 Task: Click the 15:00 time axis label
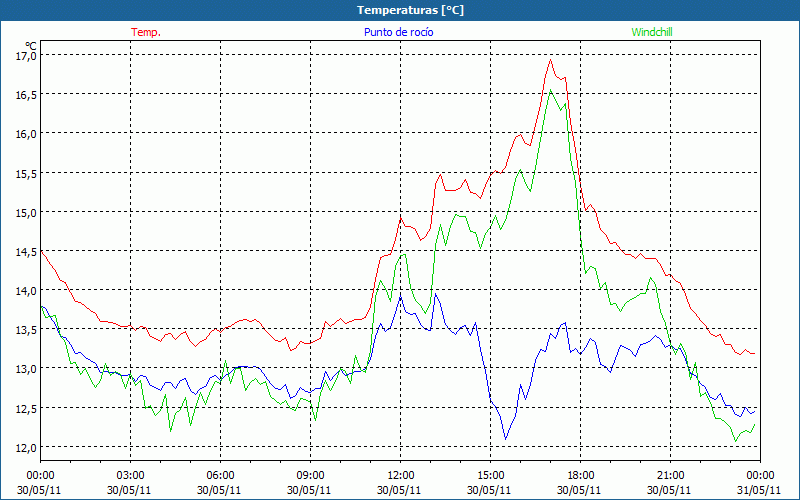coord(490,476)
